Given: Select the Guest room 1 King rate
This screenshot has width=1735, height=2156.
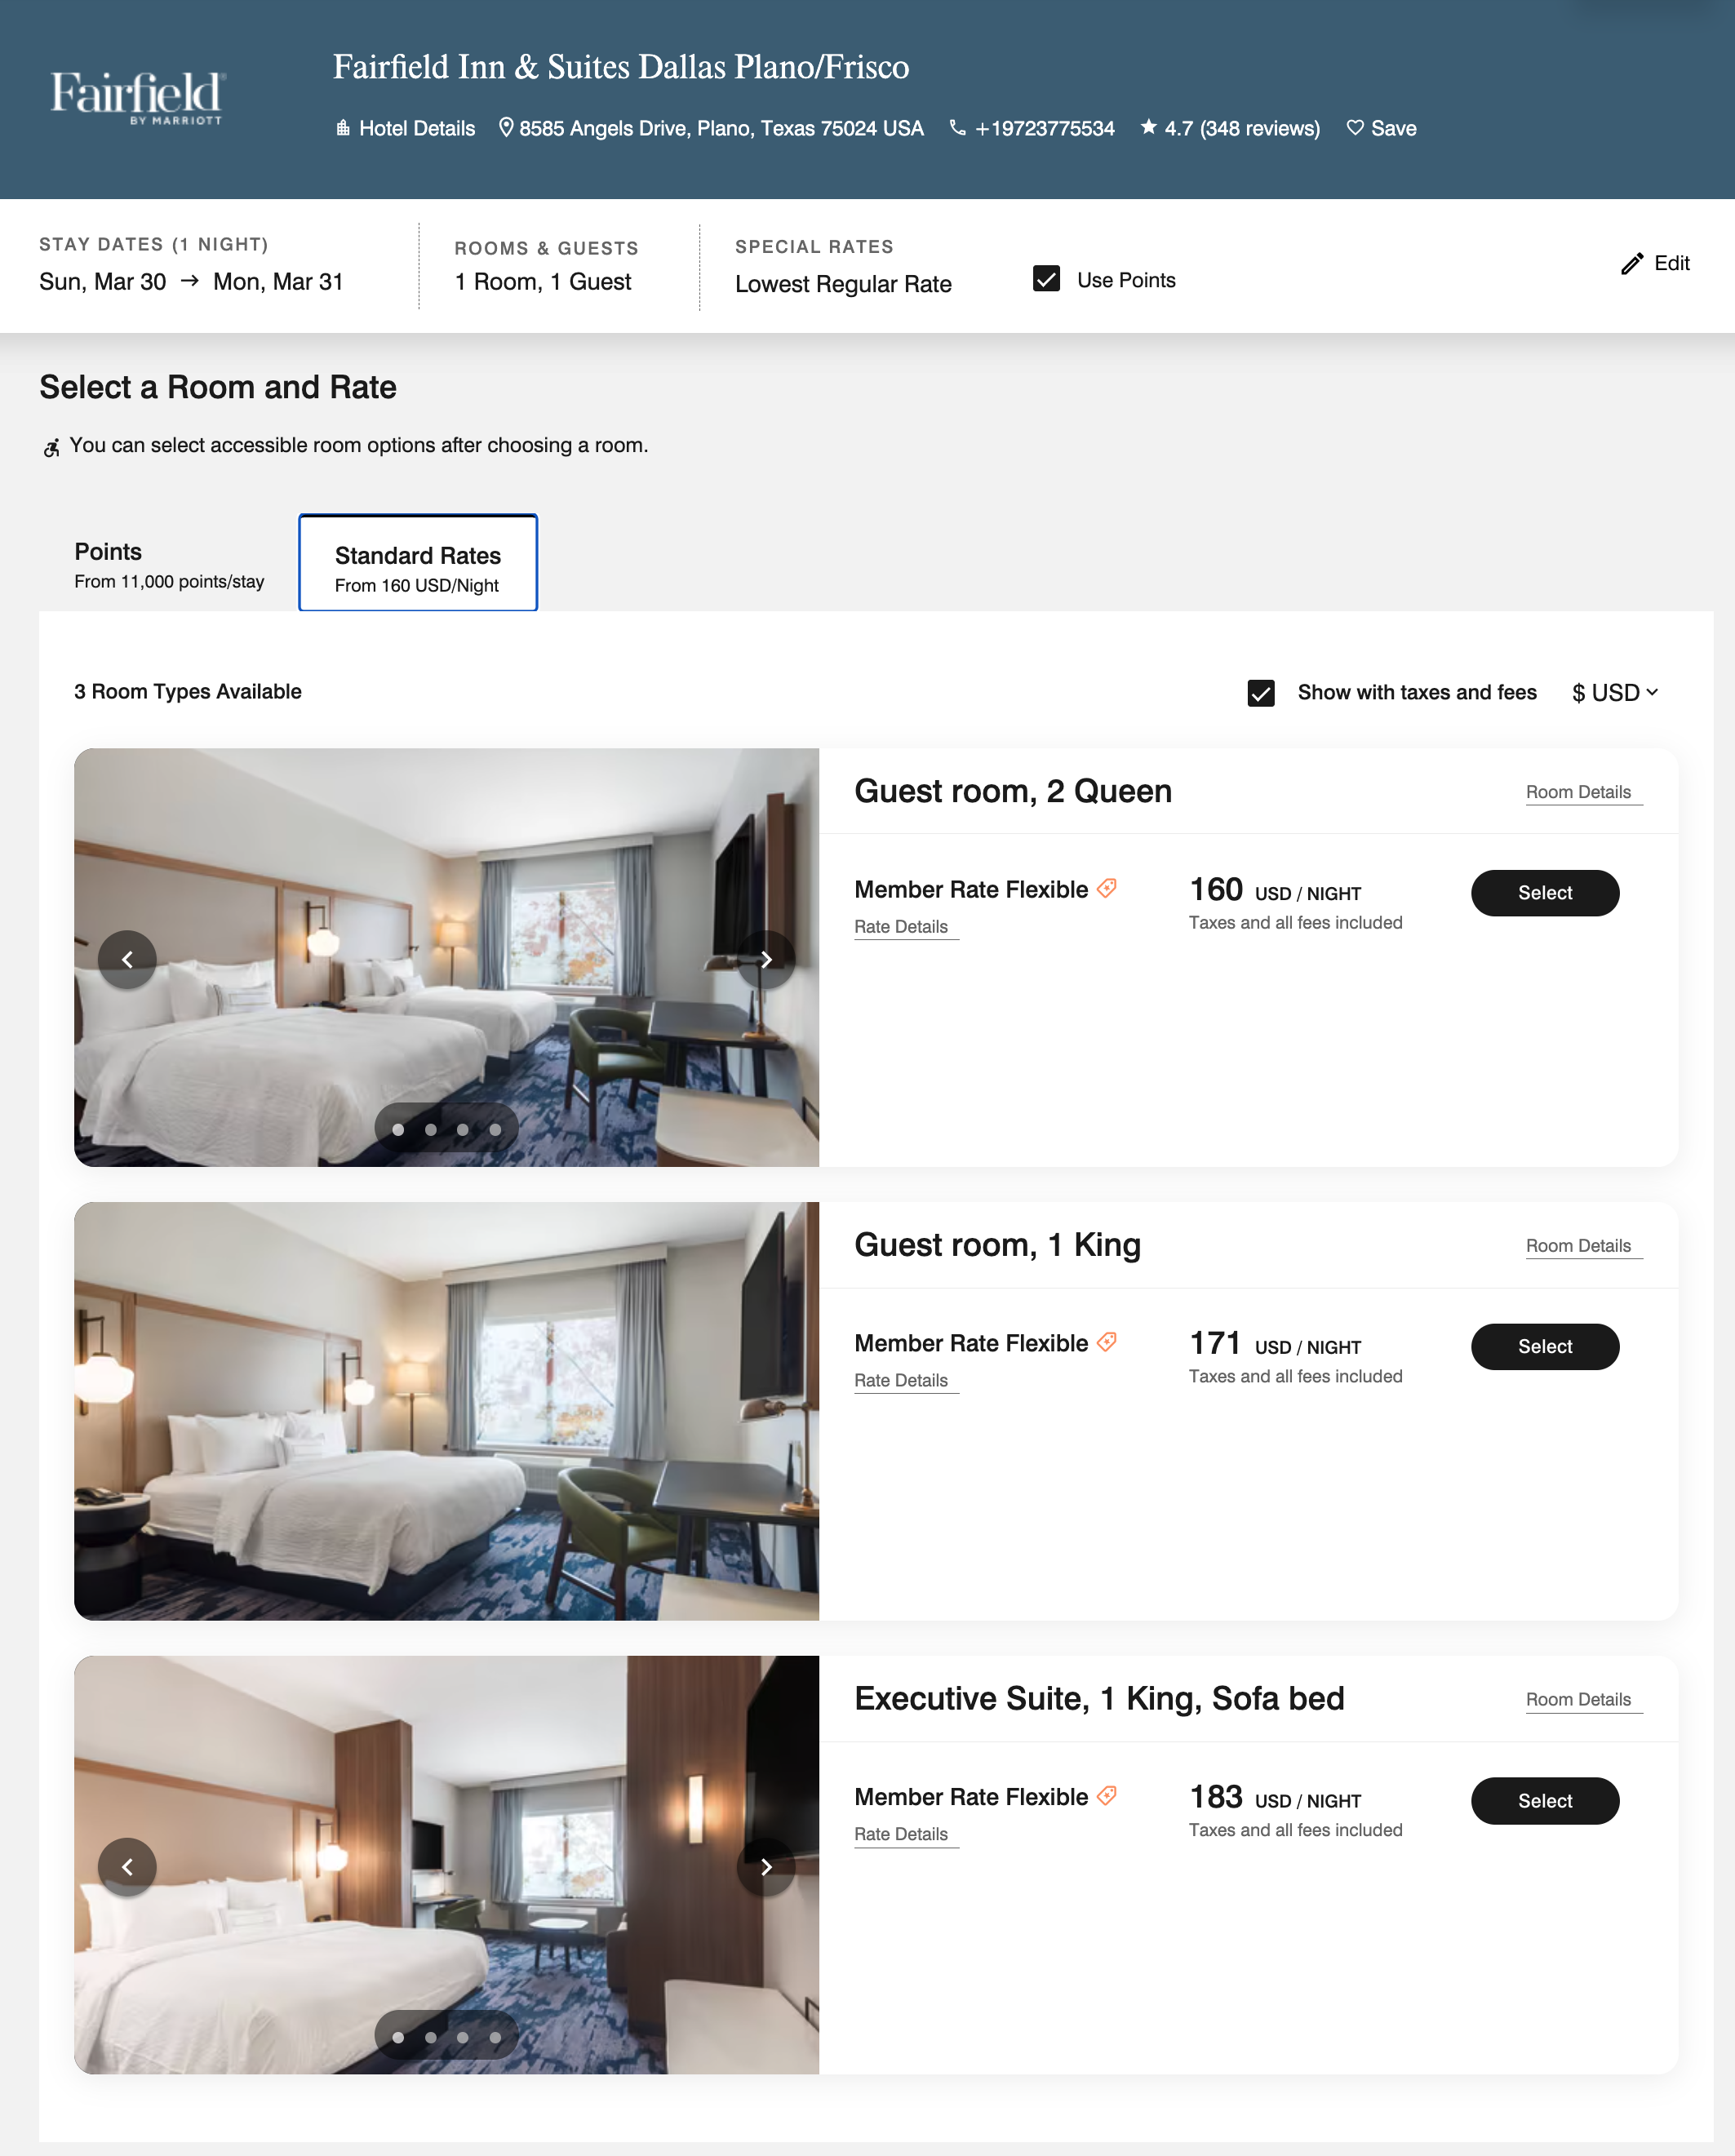Looking at the screenshot, I should click(1545, 1346).
